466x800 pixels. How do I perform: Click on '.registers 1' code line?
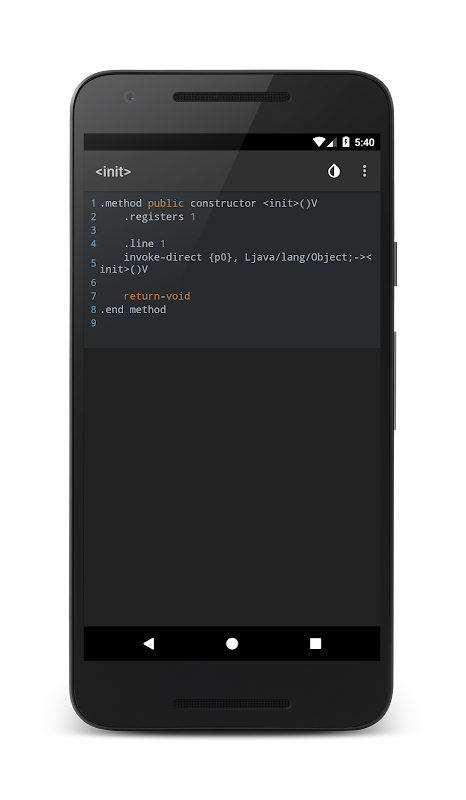pos(160,217)
